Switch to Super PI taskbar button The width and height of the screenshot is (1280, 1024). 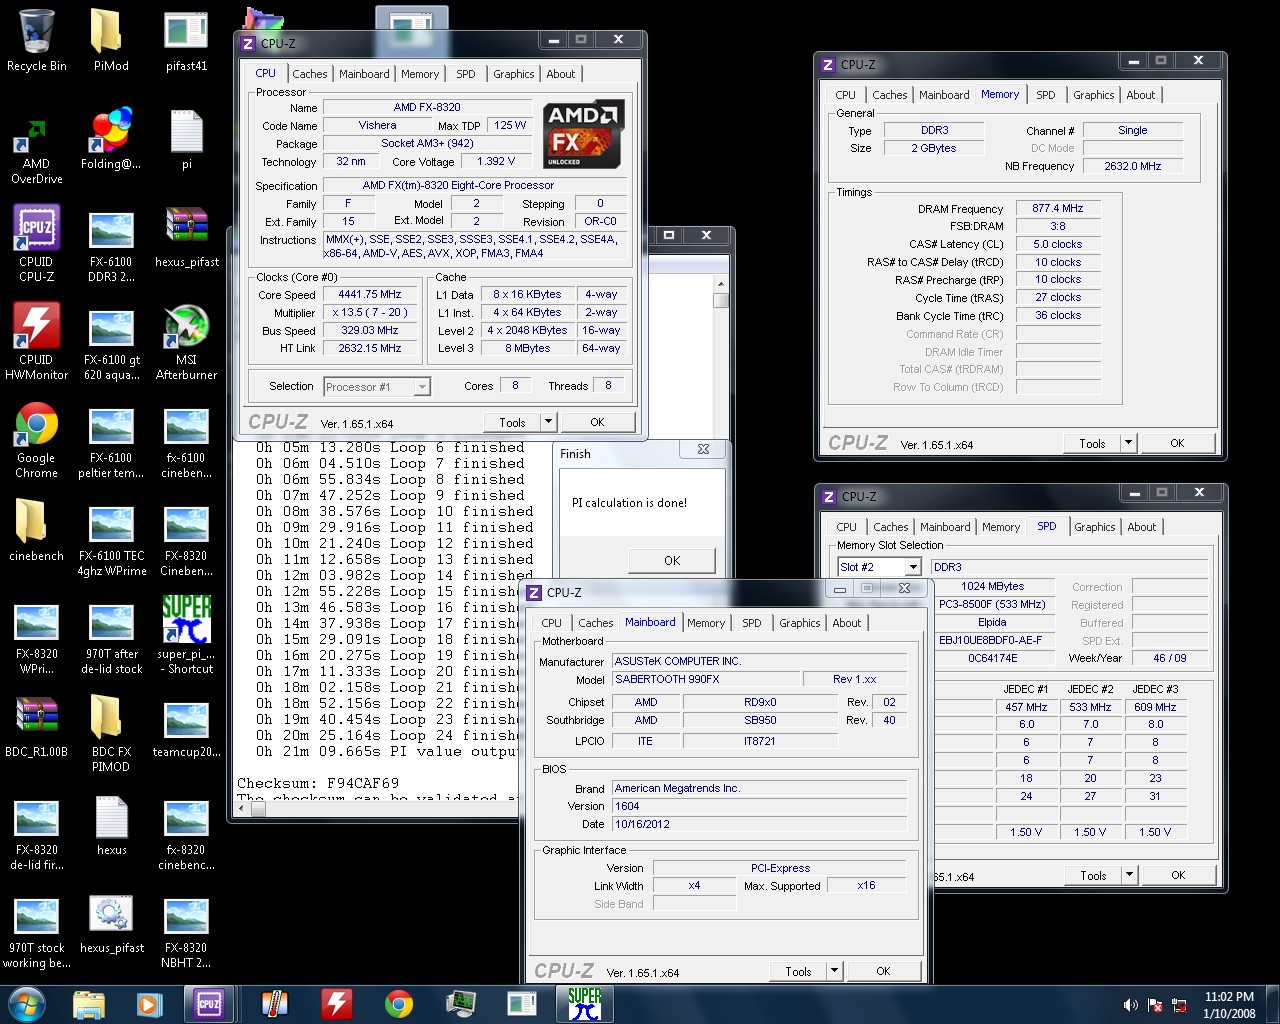pos(584,1004)
